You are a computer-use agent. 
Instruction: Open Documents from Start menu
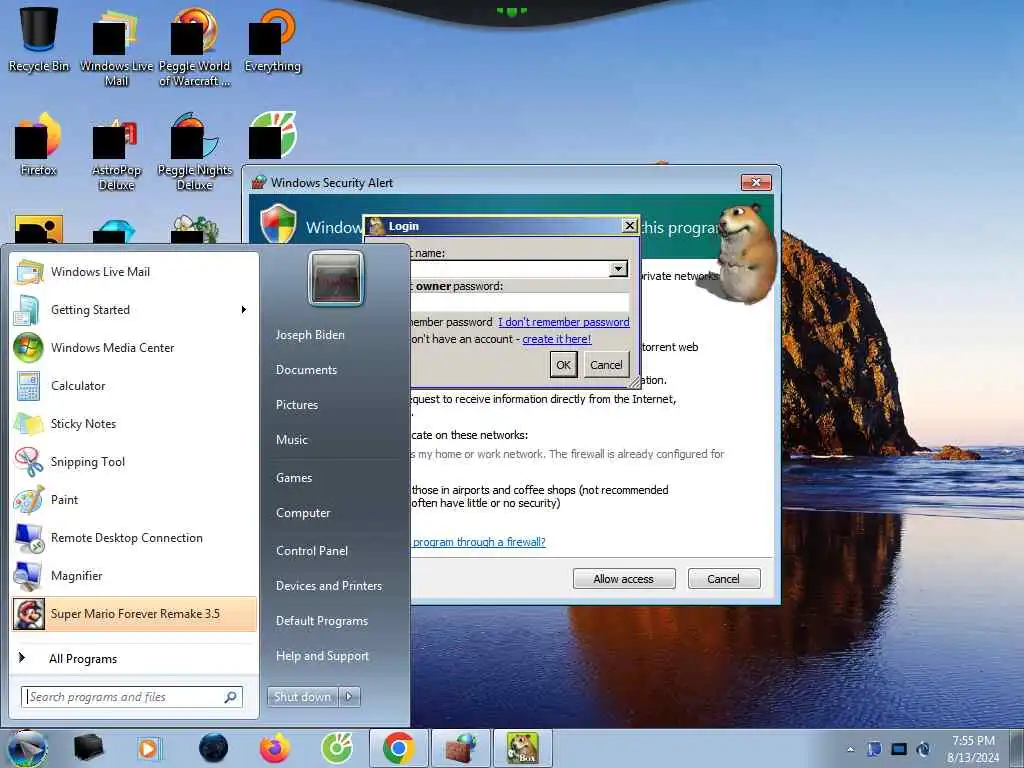(306, 370)
